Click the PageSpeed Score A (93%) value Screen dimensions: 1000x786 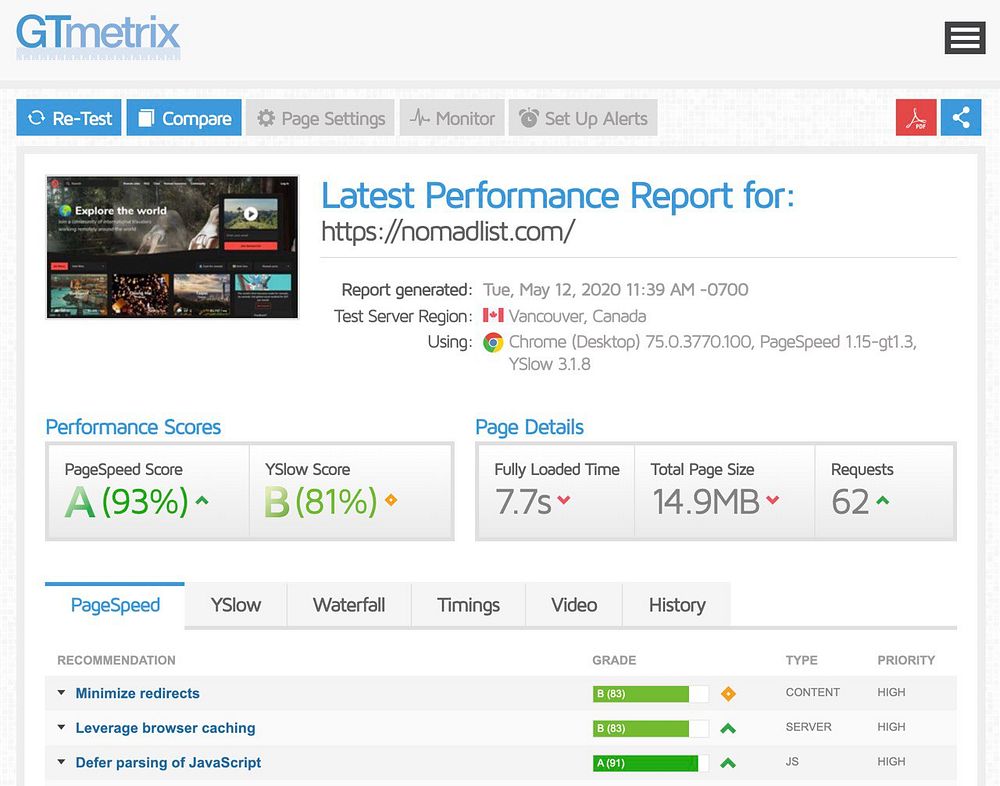[x=126, y=501]
